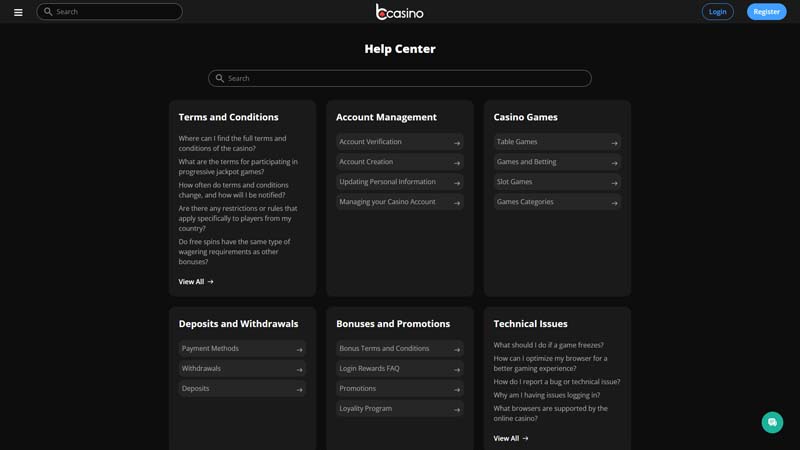Open question about progressive jackpot game terms
This screenshot has height=450, width=800.
tap(238, 167)
